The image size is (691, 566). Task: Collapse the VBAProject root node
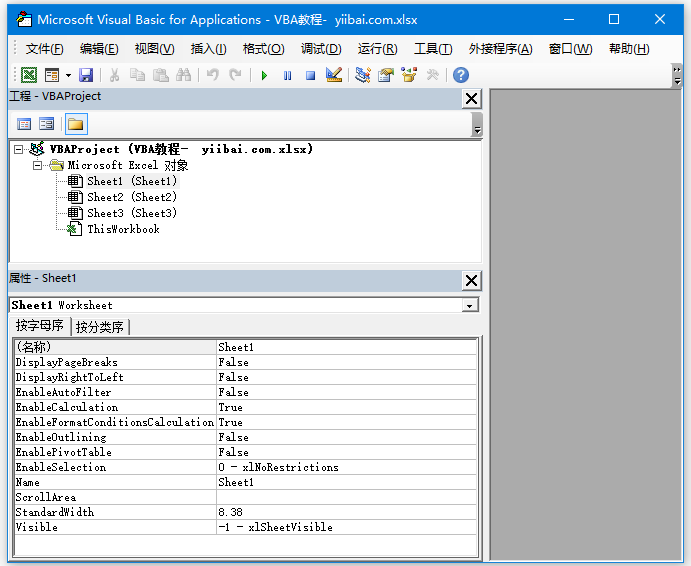(18, 149)
